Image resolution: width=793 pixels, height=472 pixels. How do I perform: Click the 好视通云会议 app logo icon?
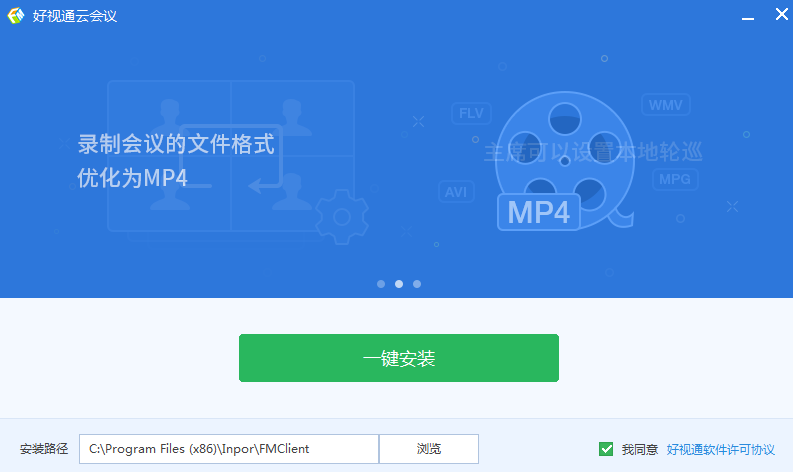click(x=16, y=16)
